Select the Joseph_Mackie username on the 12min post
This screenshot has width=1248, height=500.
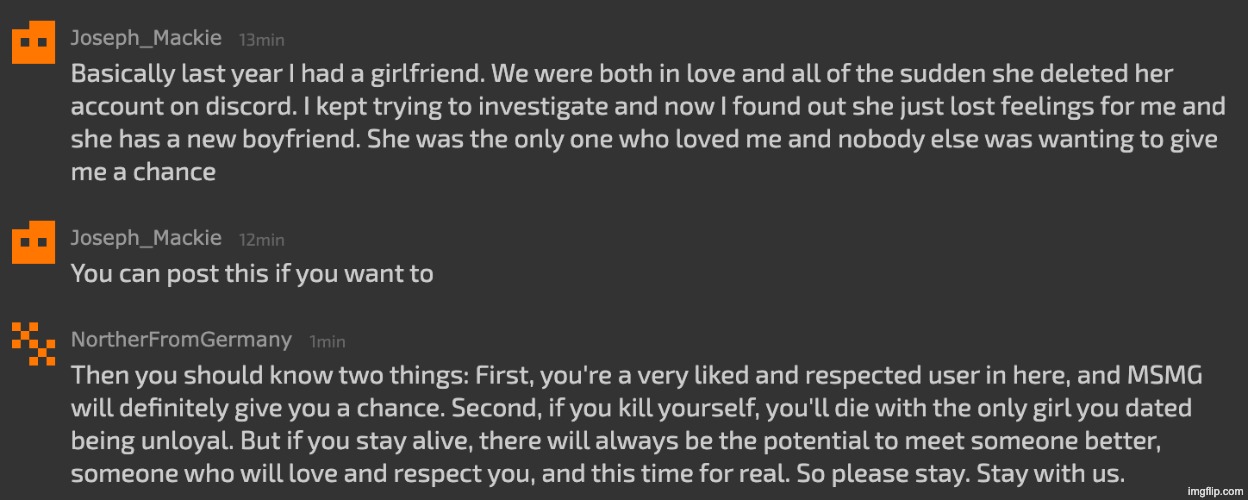pyautogui.click(x=146, y=238)
